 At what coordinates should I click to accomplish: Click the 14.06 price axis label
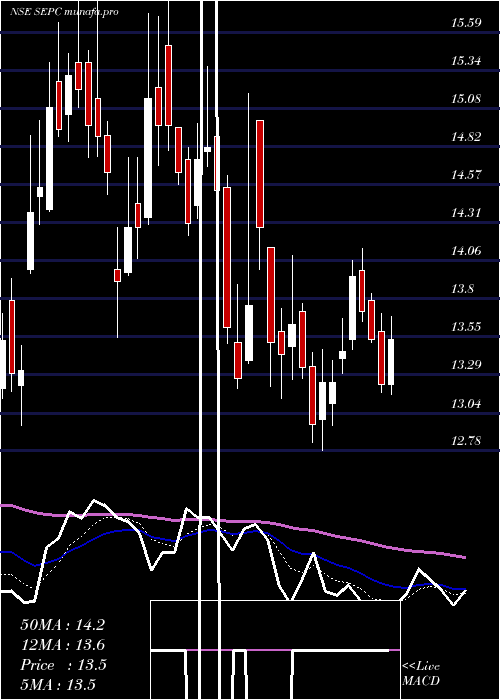466,251
